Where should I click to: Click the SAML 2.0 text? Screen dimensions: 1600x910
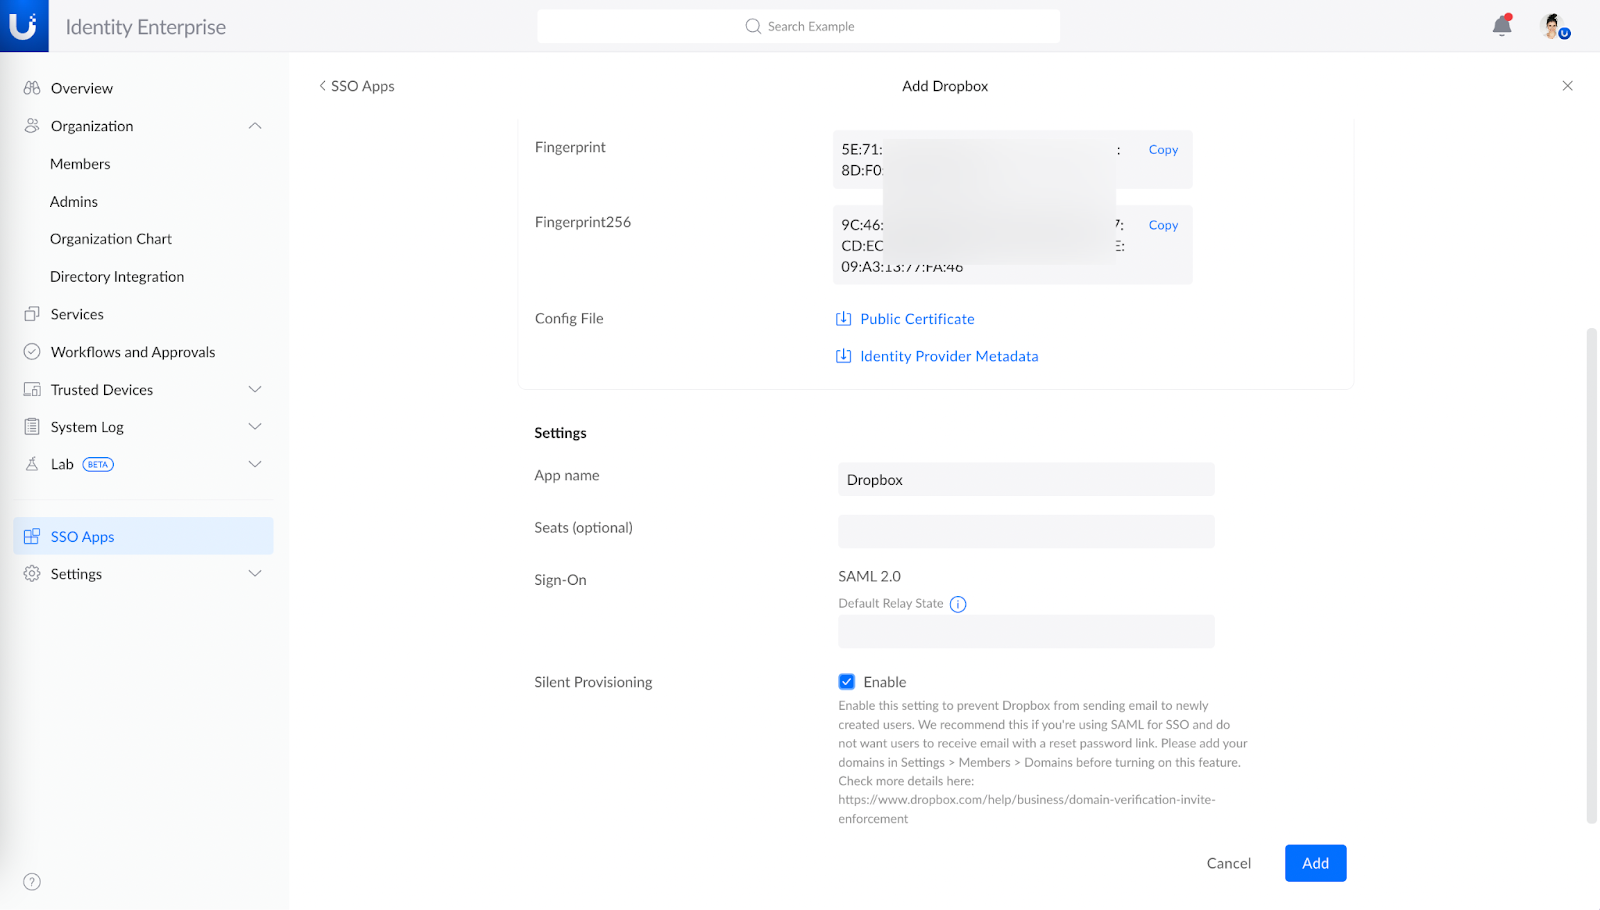[x=869, y=577]
